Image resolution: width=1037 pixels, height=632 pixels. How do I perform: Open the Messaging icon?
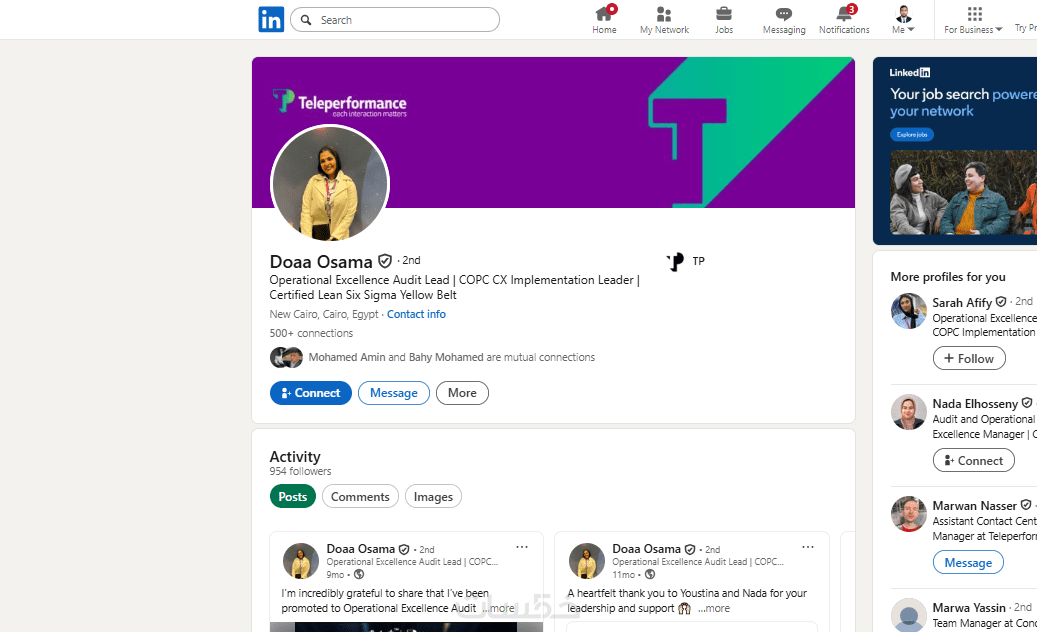(x=784, y=20)
